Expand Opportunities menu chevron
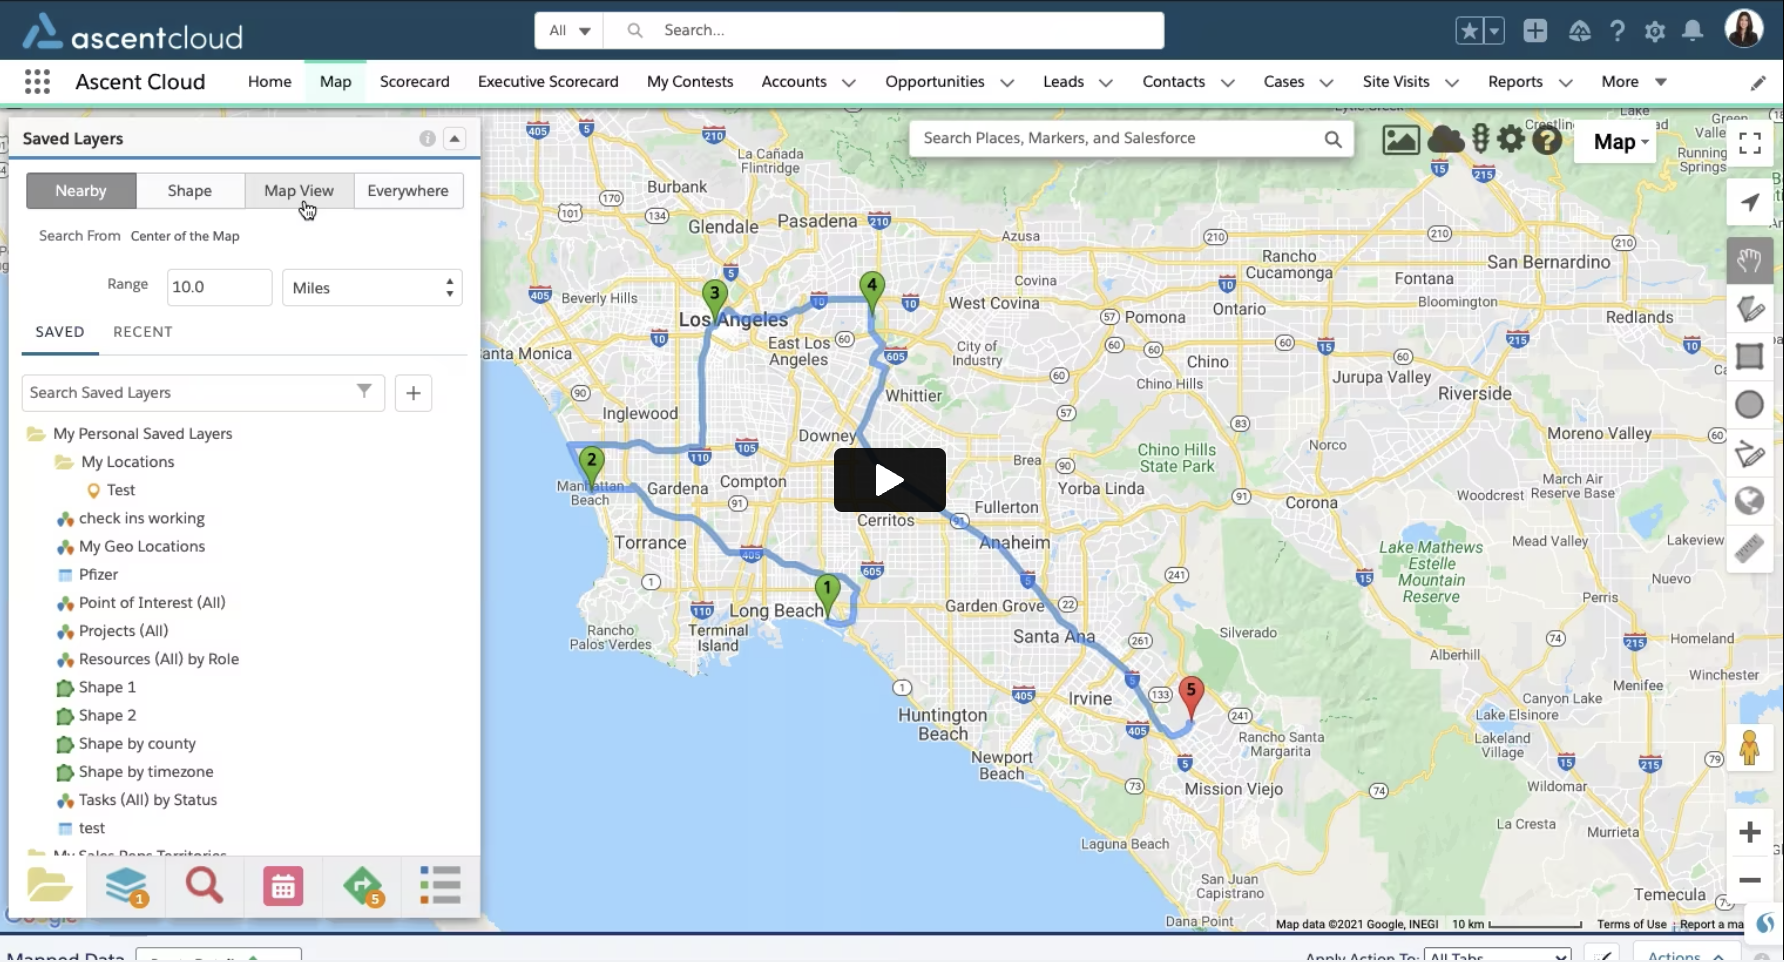 point(1007,83)
